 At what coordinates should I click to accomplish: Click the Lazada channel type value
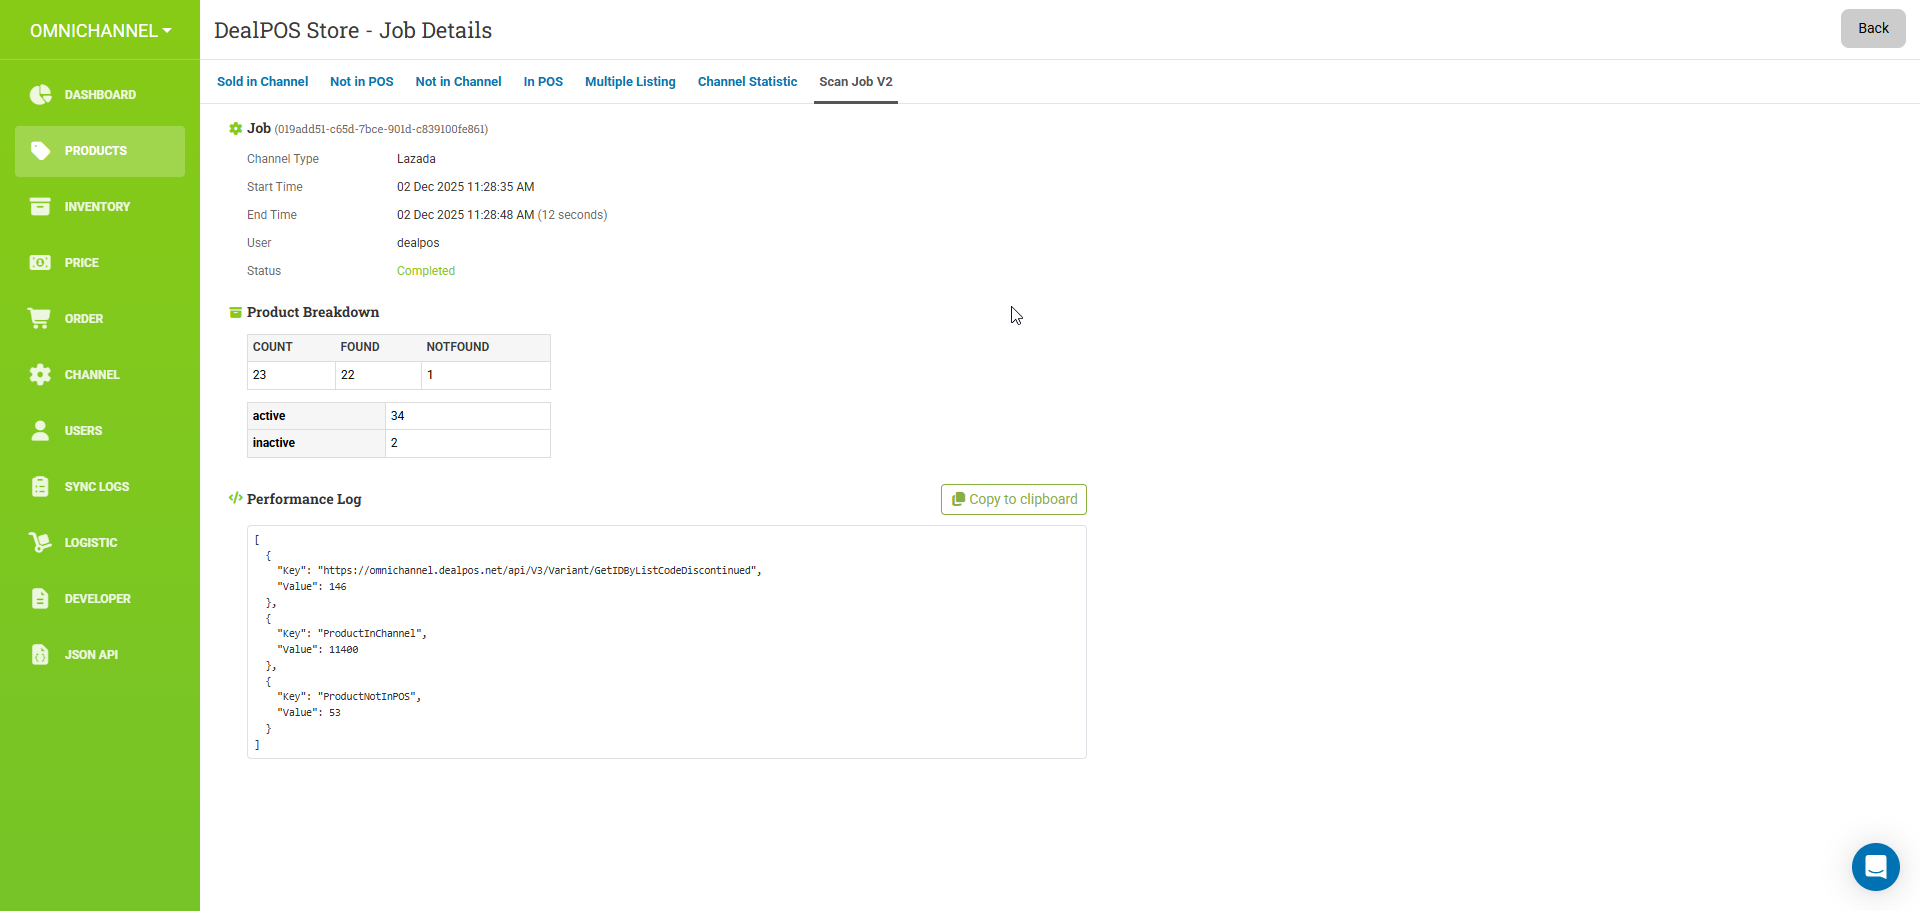[x=416, y=159]
